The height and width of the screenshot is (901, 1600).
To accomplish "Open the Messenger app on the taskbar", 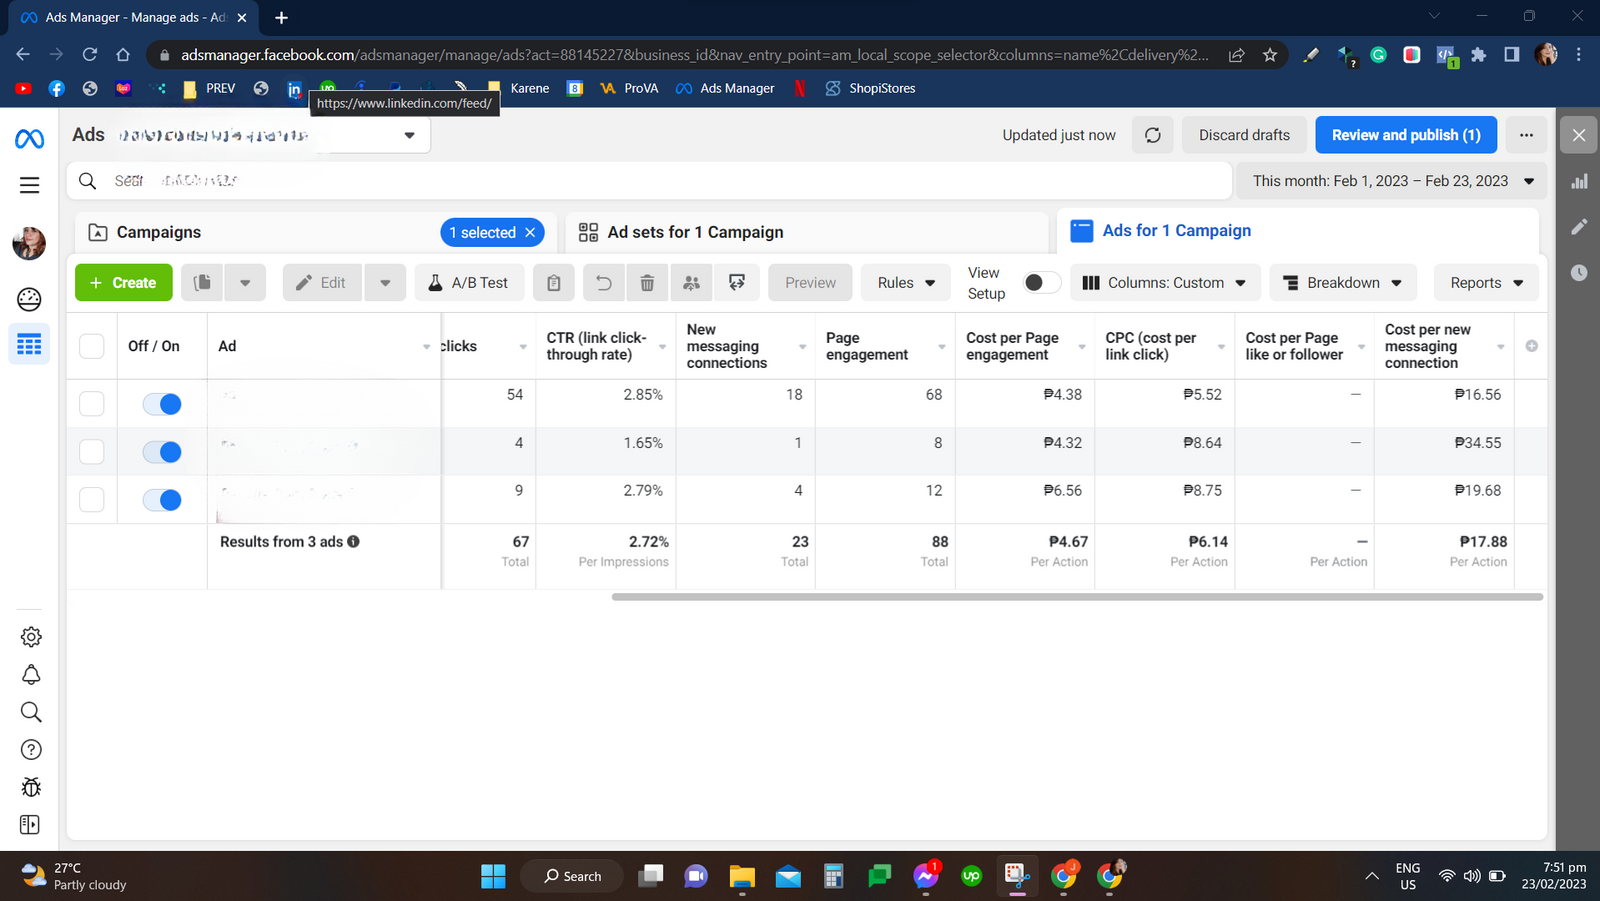I will click(926, 876).
